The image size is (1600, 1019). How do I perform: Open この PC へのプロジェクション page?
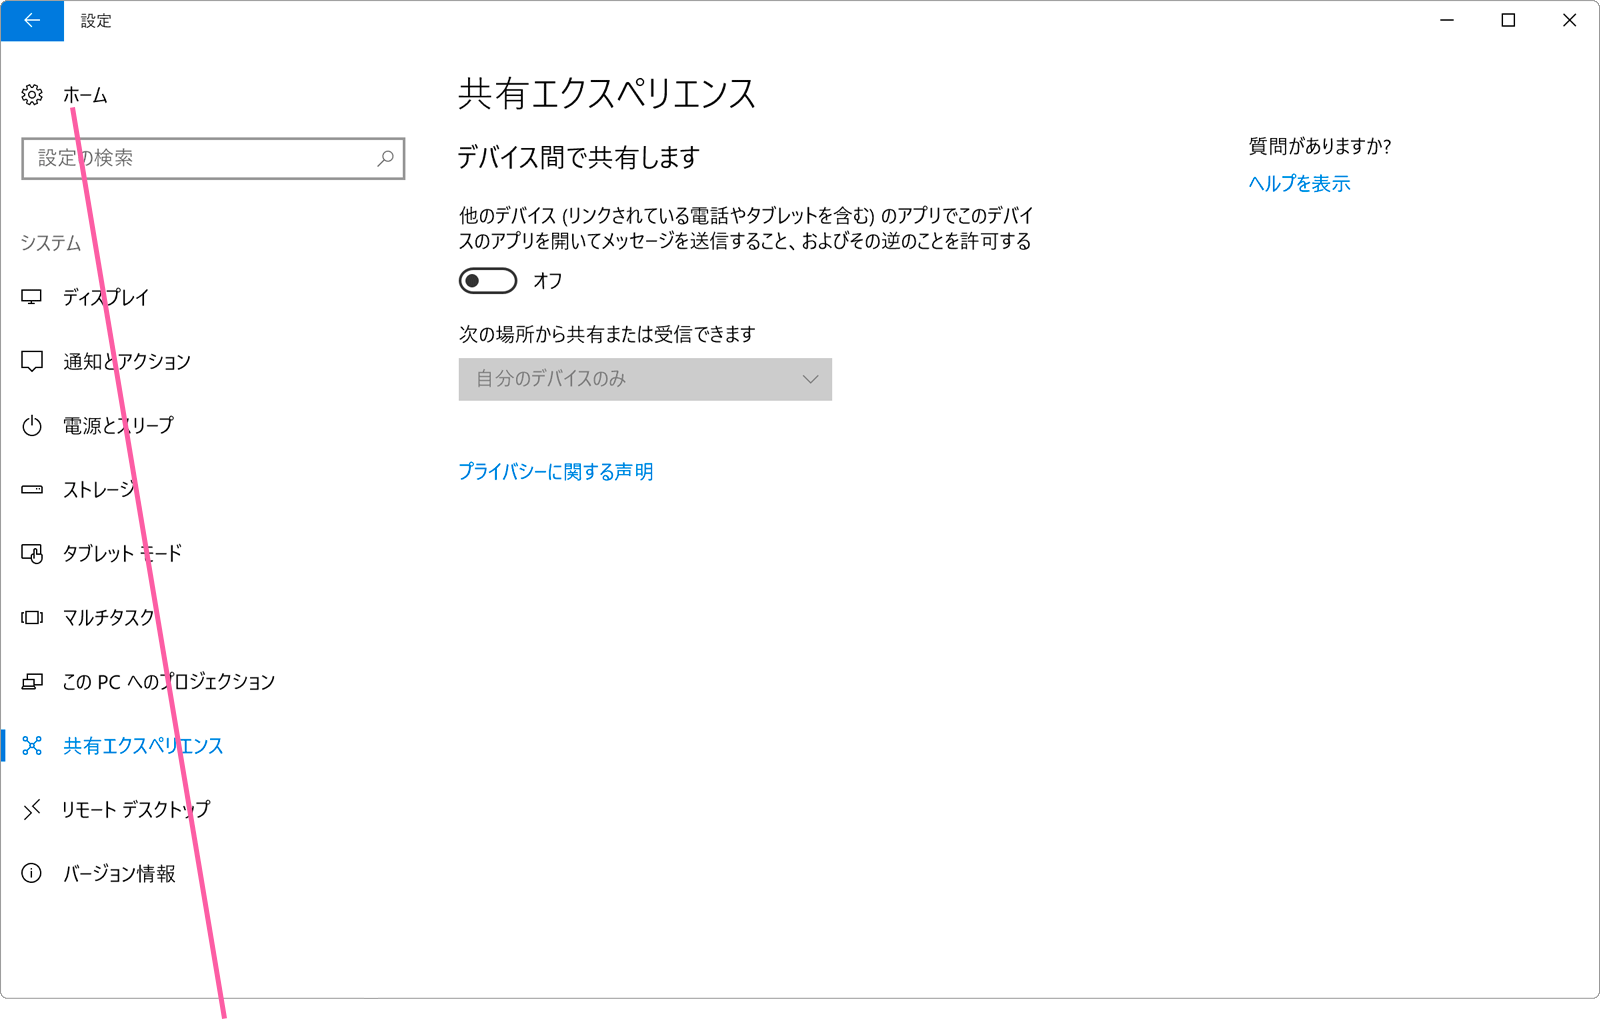(169, 682)
